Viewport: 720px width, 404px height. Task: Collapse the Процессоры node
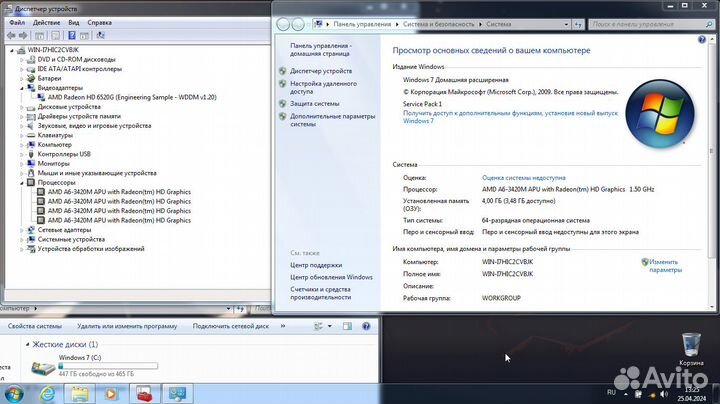click(21, 183)
